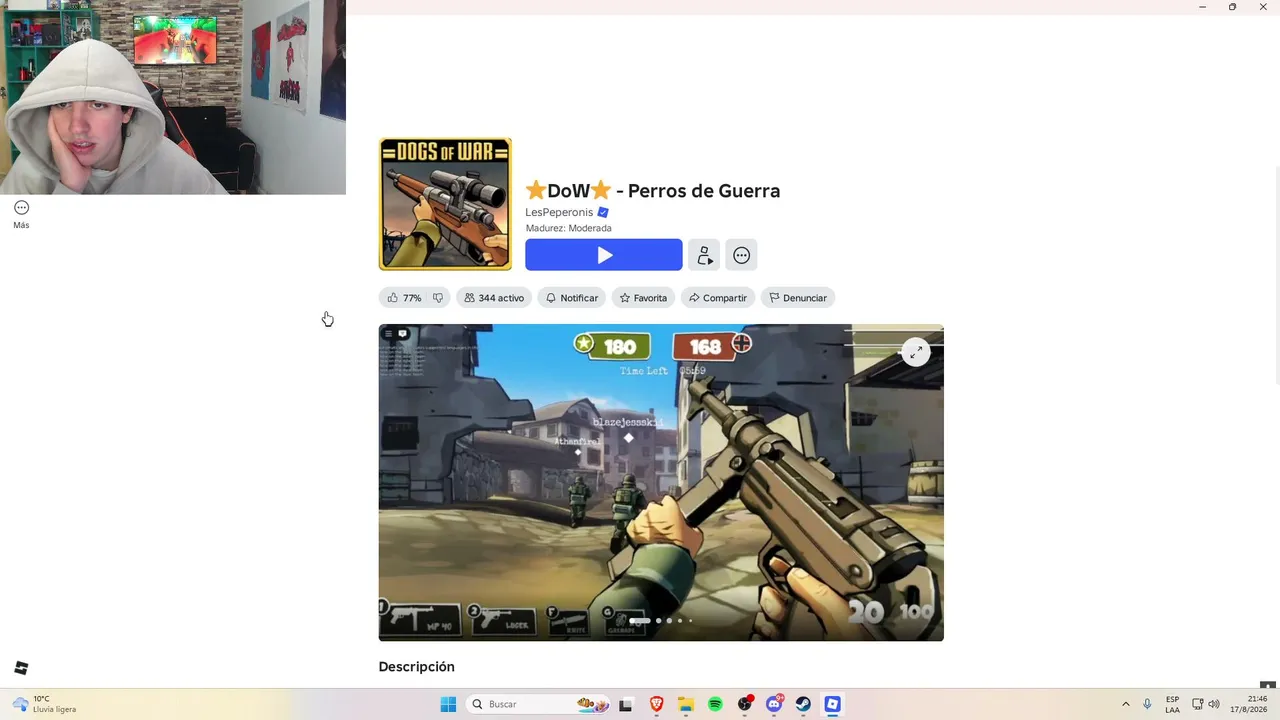Open Discord from the taskbar
This screenshot has height=720, width=1280.
(774, 704)
